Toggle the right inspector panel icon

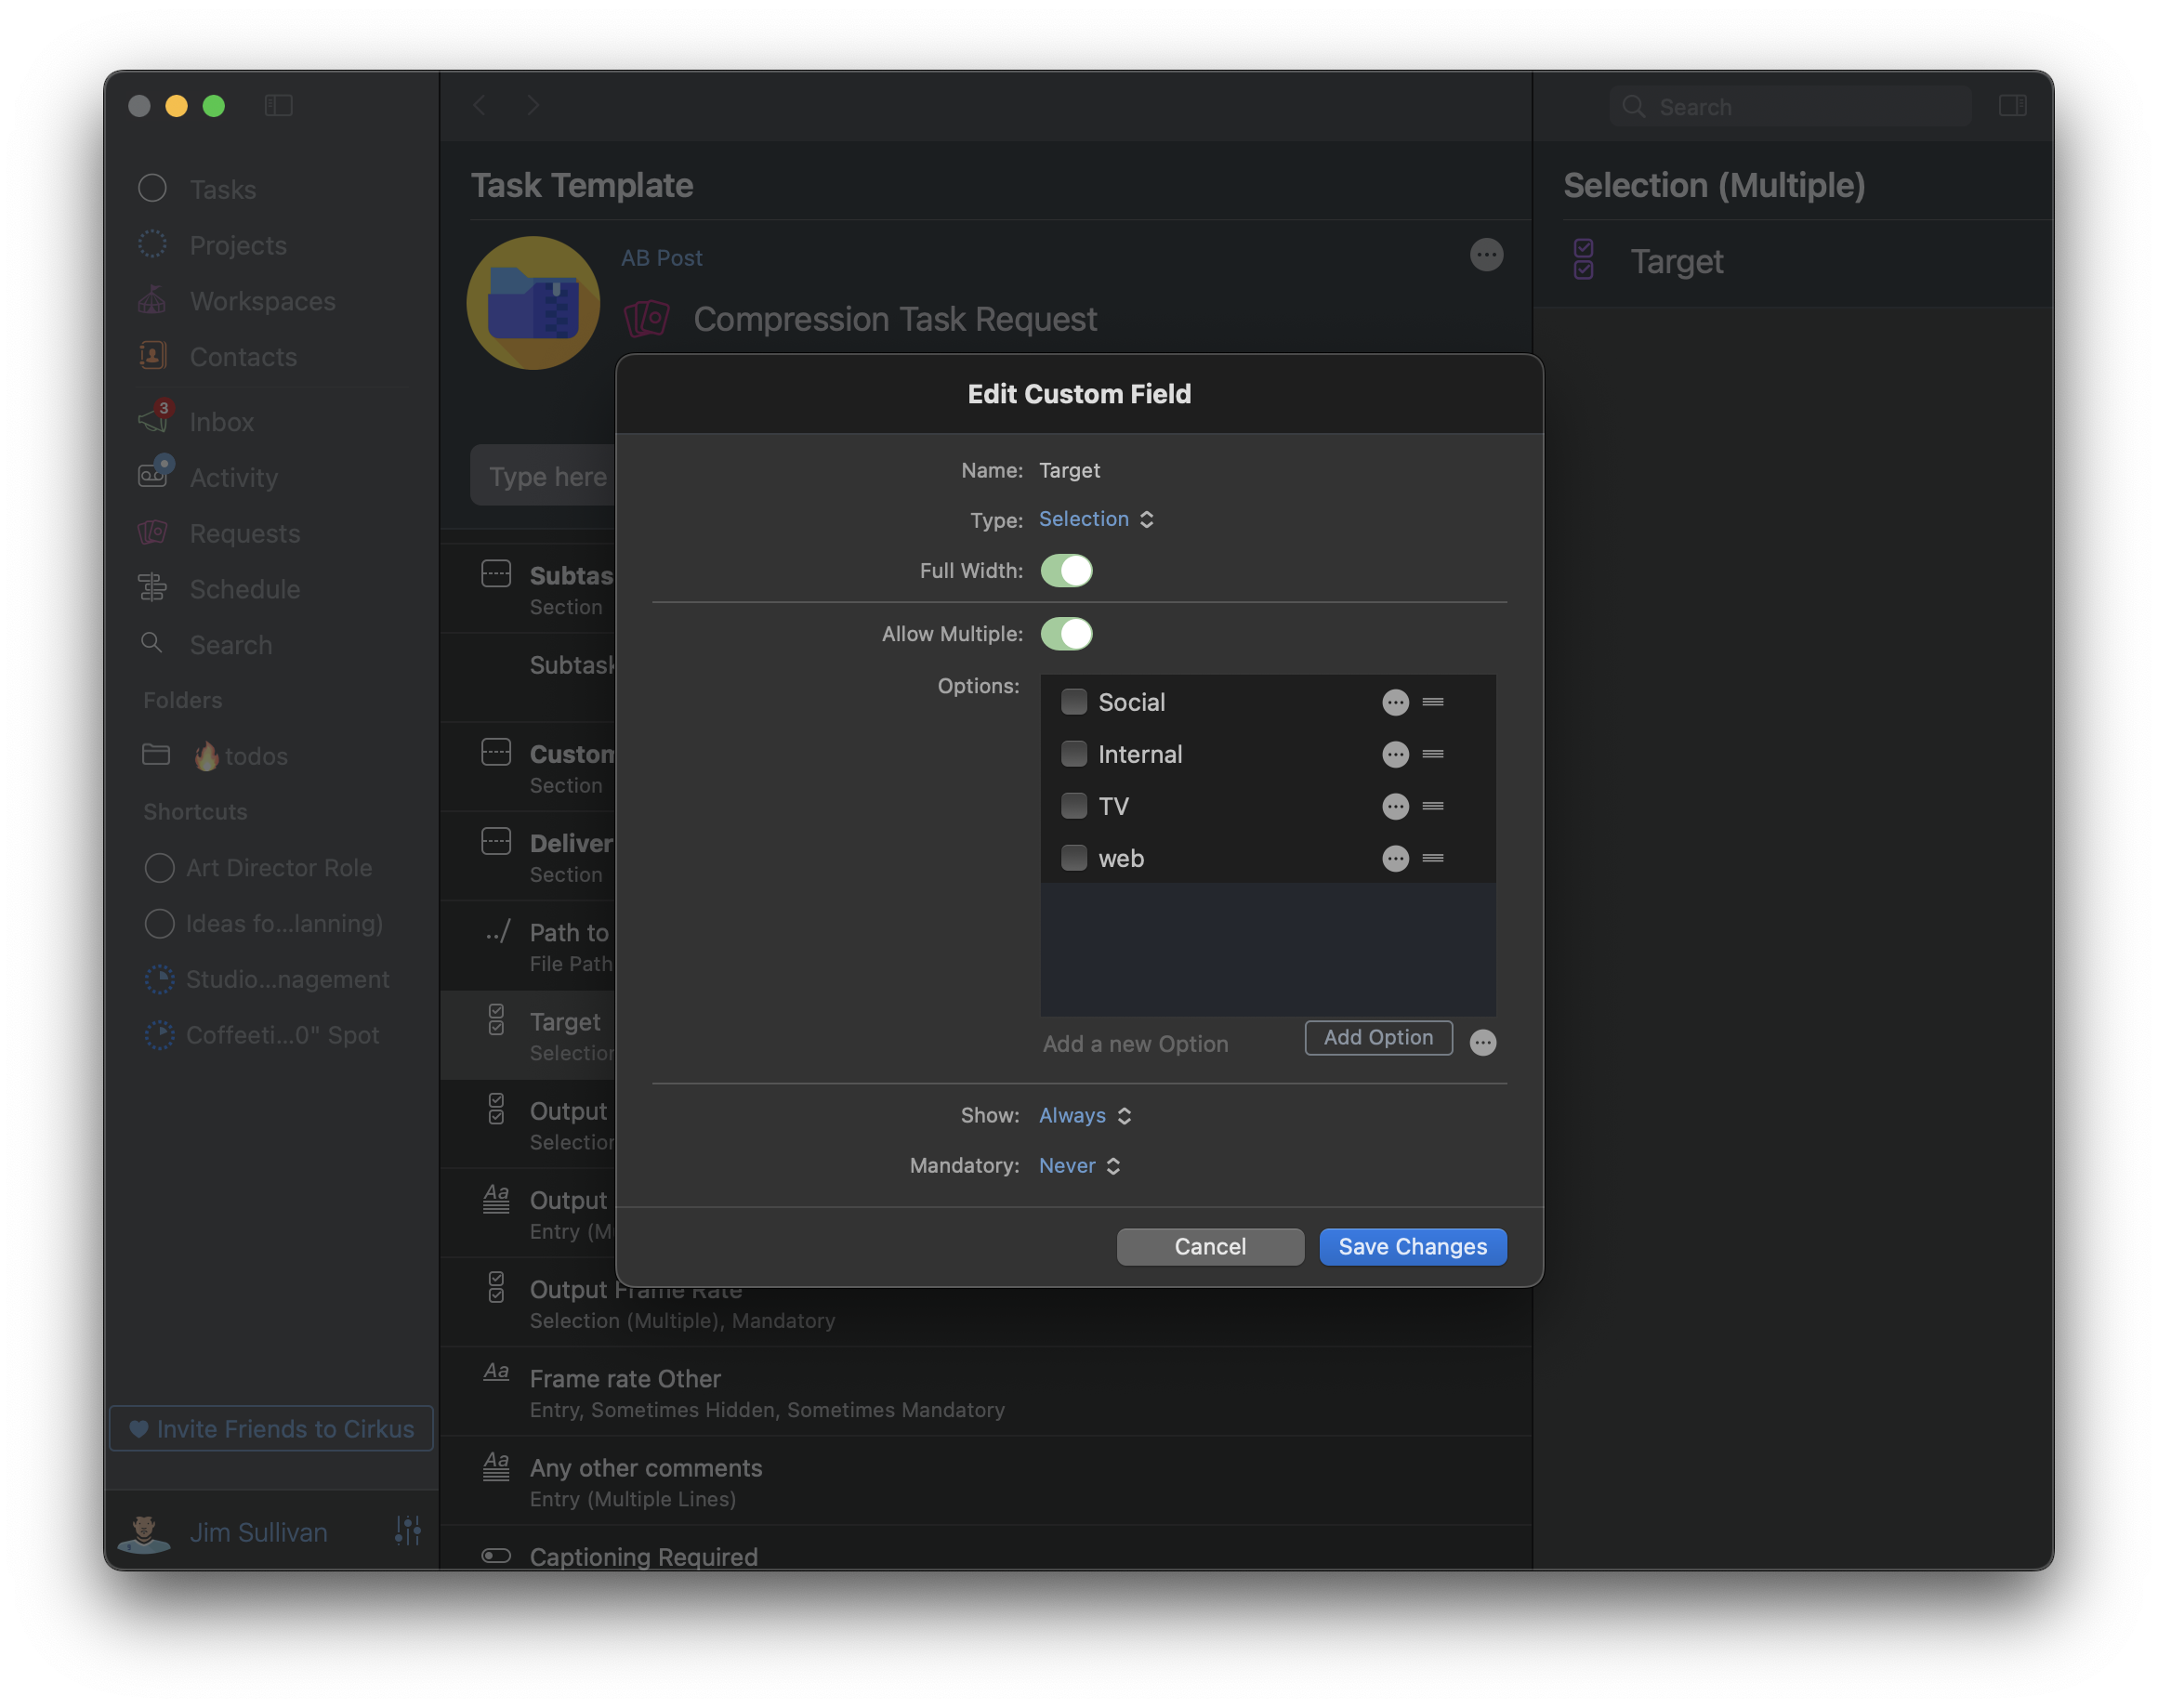pyautogui.click(x=2012, y=105)
